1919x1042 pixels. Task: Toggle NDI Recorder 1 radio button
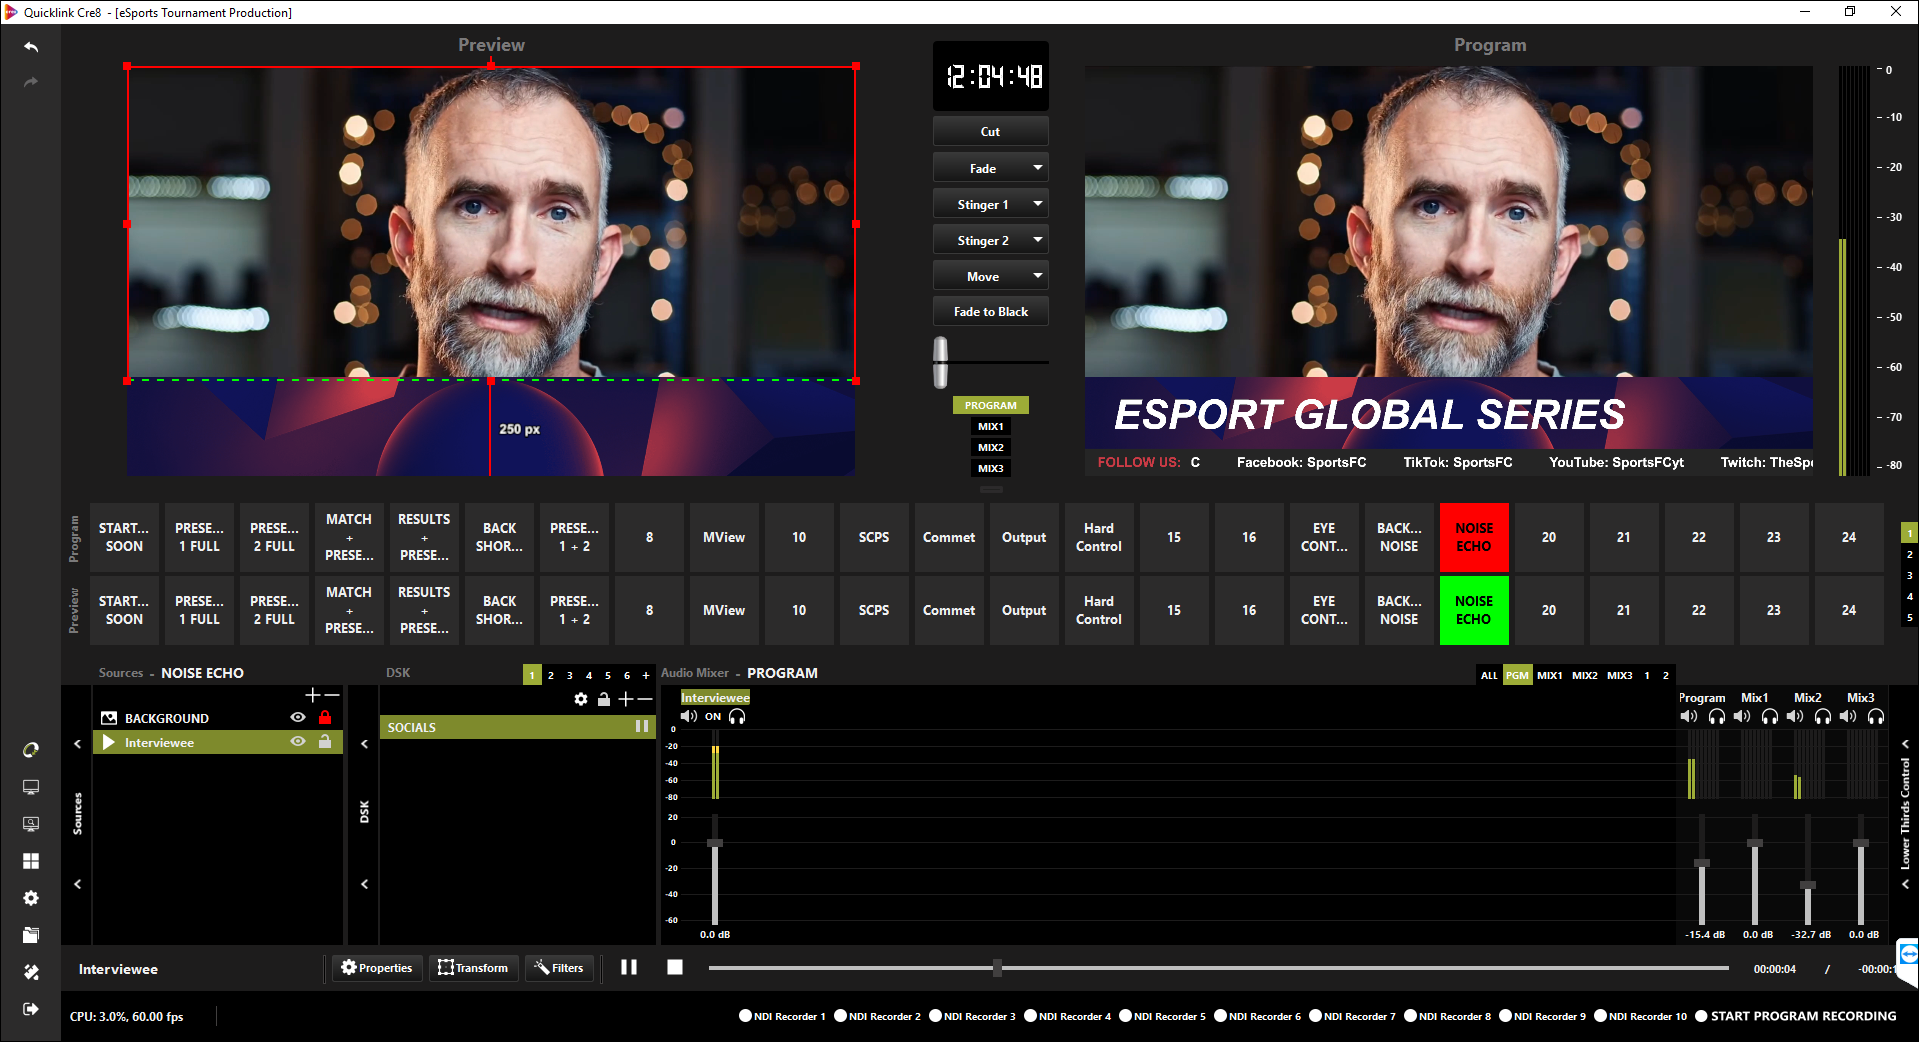click(x=745, y=1016)
